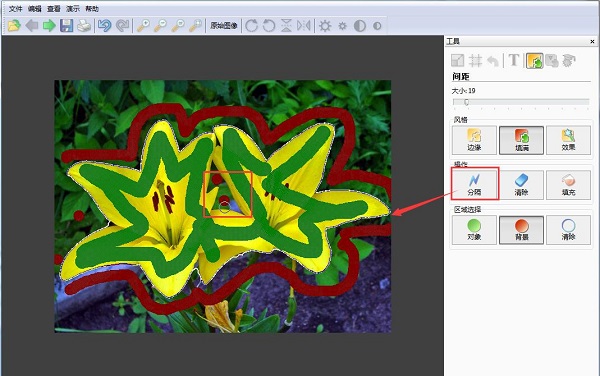Flip image vertically

(x=286, y=26)
